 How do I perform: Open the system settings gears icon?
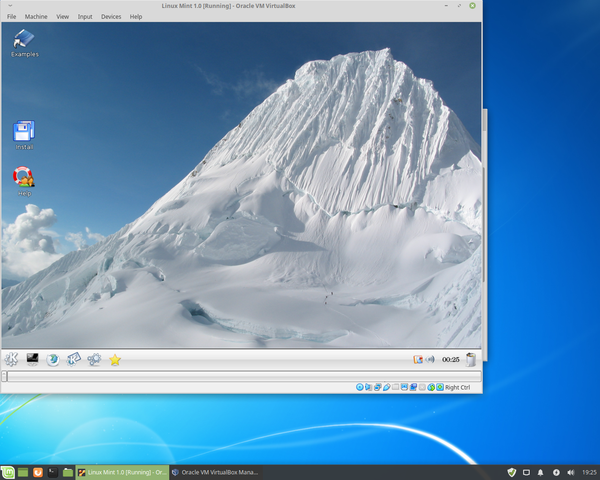[94, 359]
